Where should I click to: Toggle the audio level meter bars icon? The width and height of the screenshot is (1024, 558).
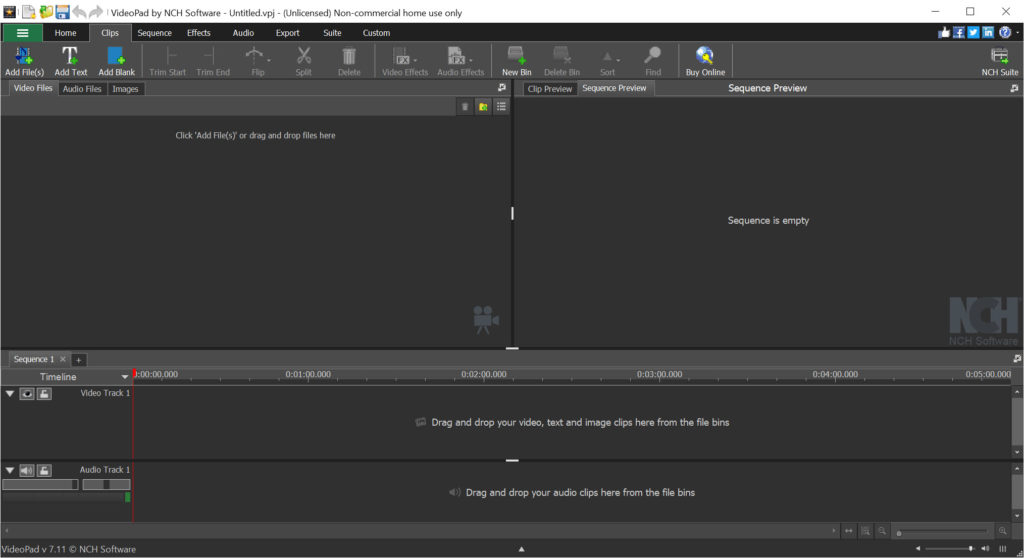[1002, 549]
